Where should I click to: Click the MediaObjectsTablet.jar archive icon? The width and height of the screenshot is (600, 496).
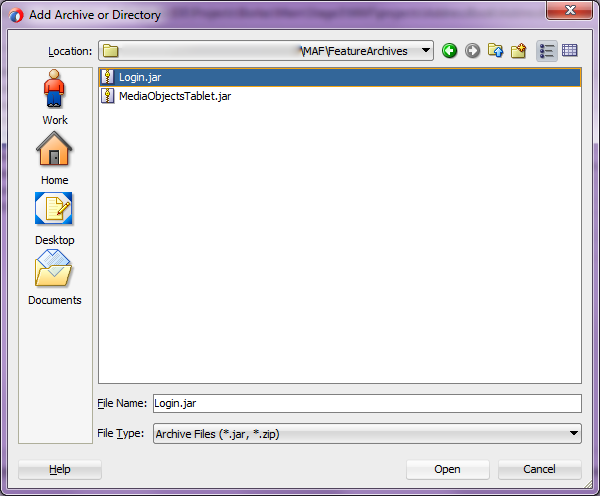(108, 96)
